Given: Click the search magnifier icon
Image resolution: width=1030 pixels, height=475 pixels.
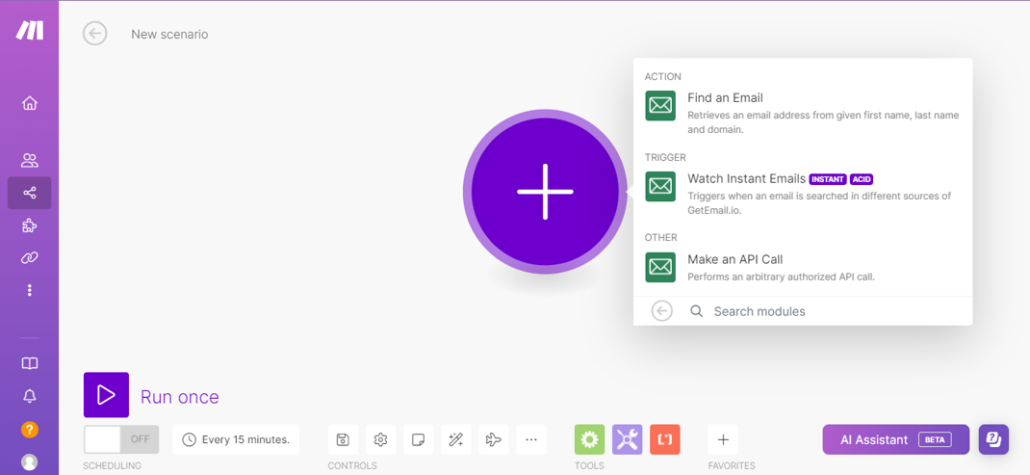Looking at the screenshot, I should click(696, 311).
